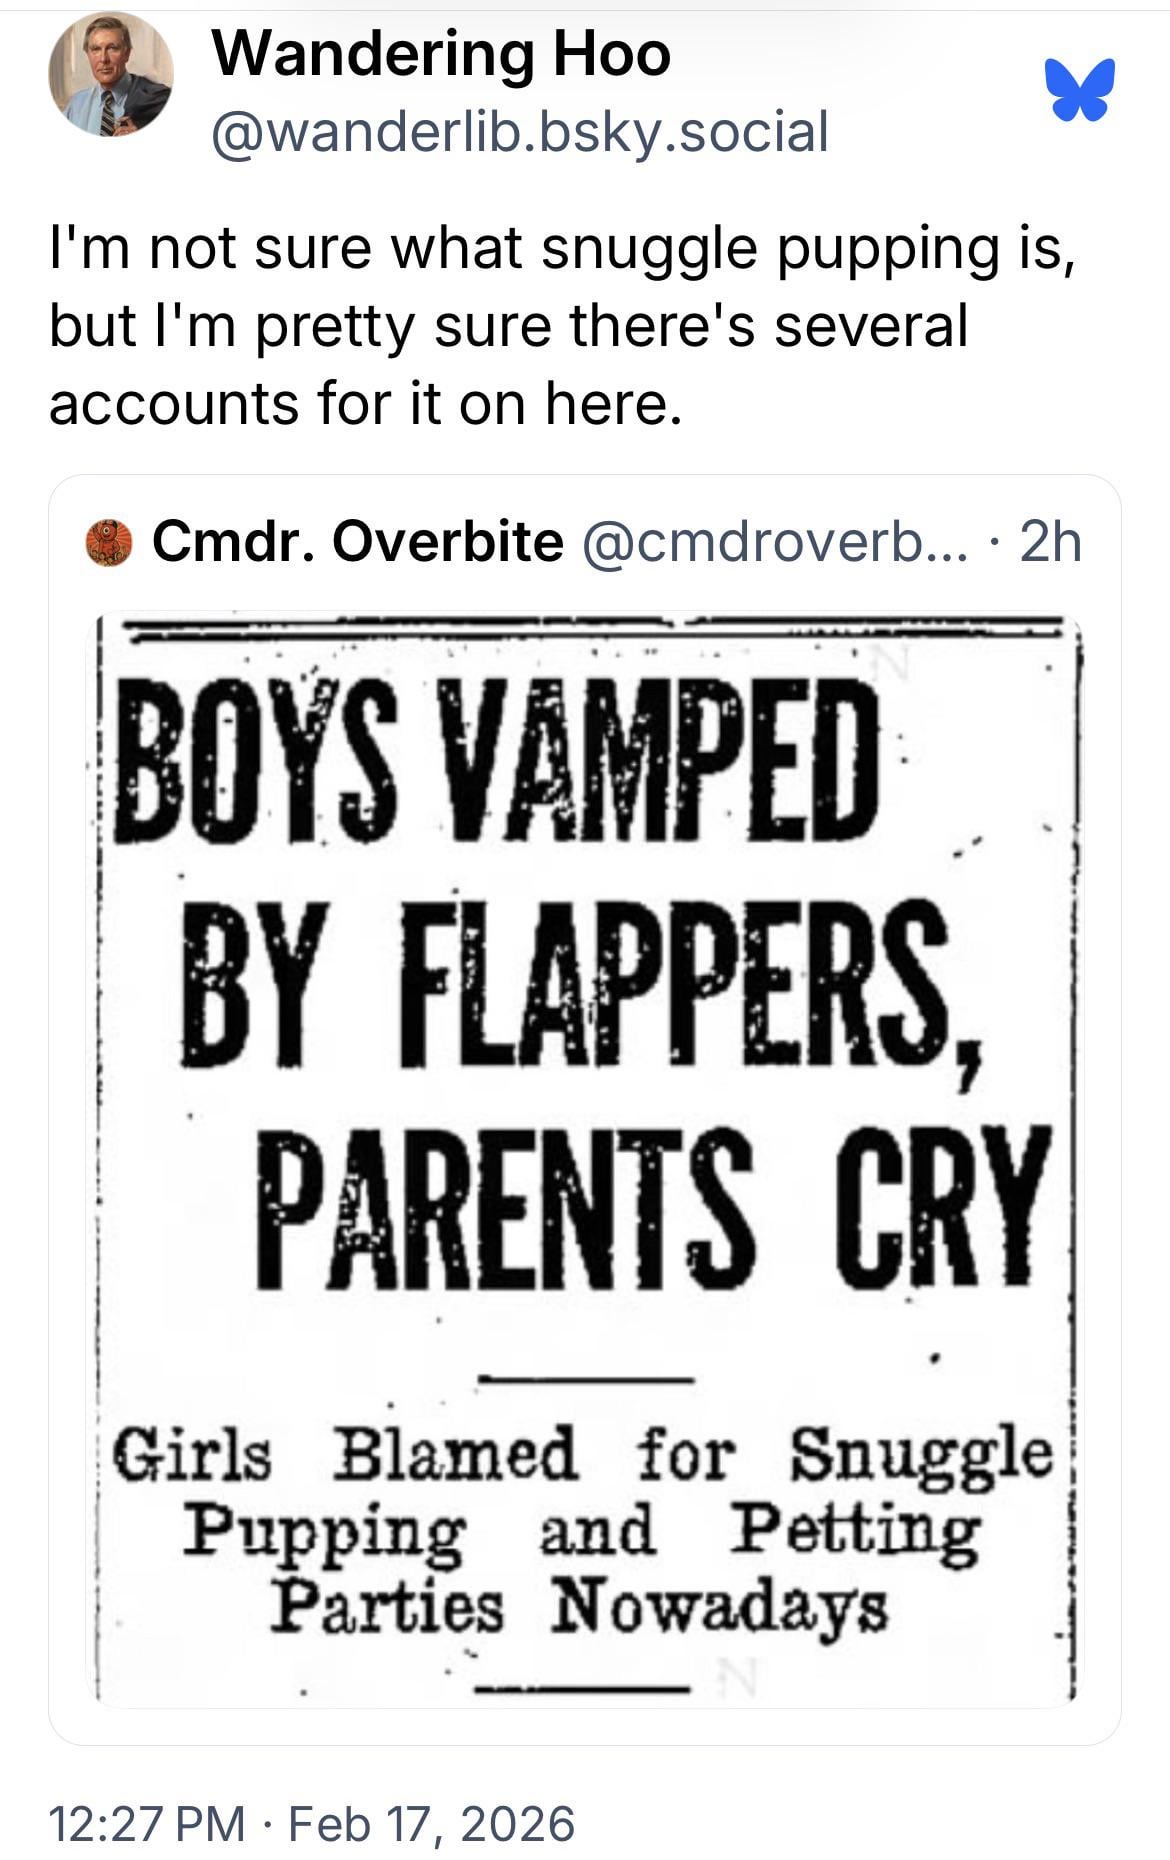Screen dimensions: 1170x1860
Task: Click the short divider above the subheadline
Action: point(585,1379)
